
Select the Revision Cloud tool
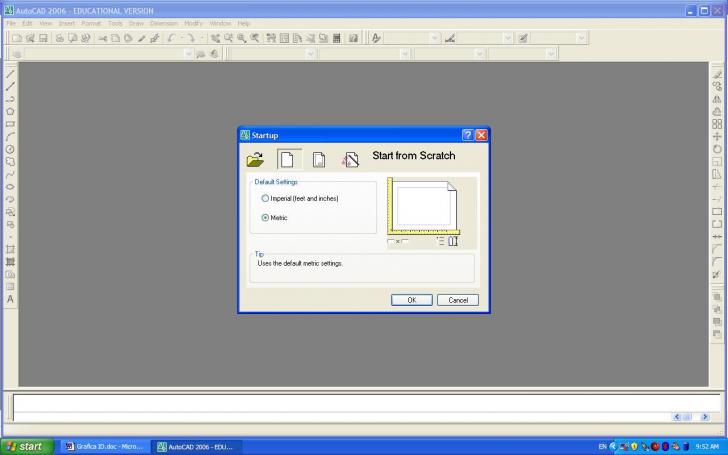click(x=10, y=162)
